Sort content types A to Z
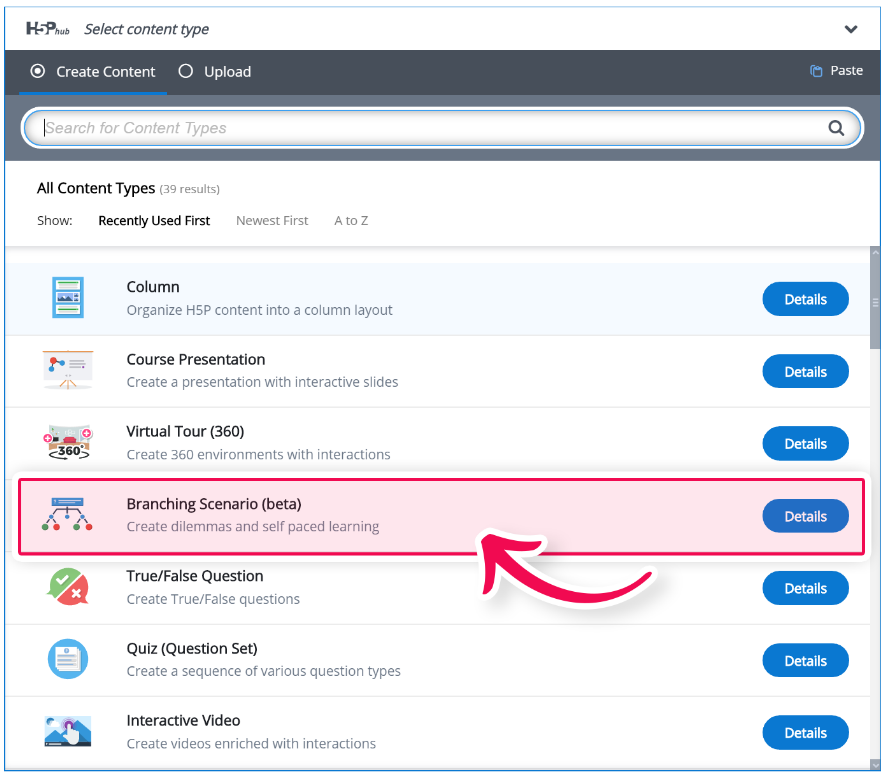 [x=351, y=221]
